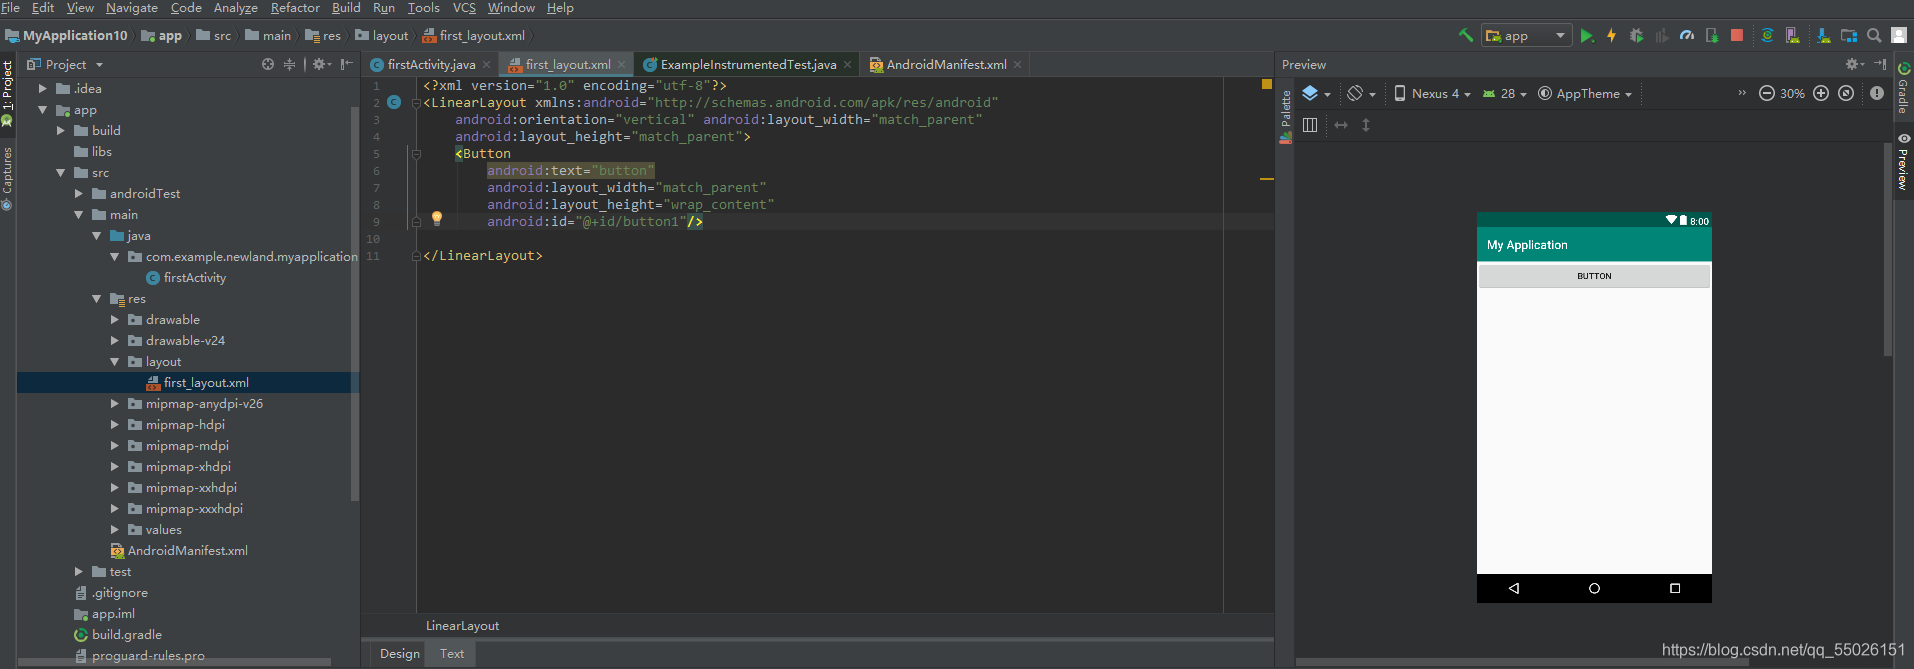Open Preview panel gear settings

pyautogui.click(x=1855, y=64)
